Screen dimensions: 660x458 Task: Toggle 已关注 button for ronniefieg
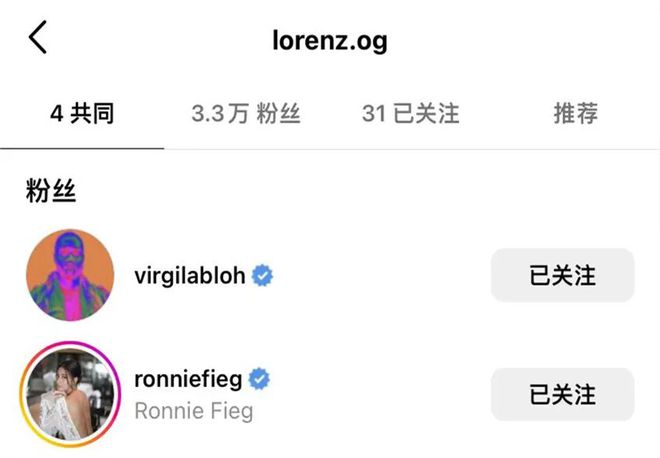point(562,394)
